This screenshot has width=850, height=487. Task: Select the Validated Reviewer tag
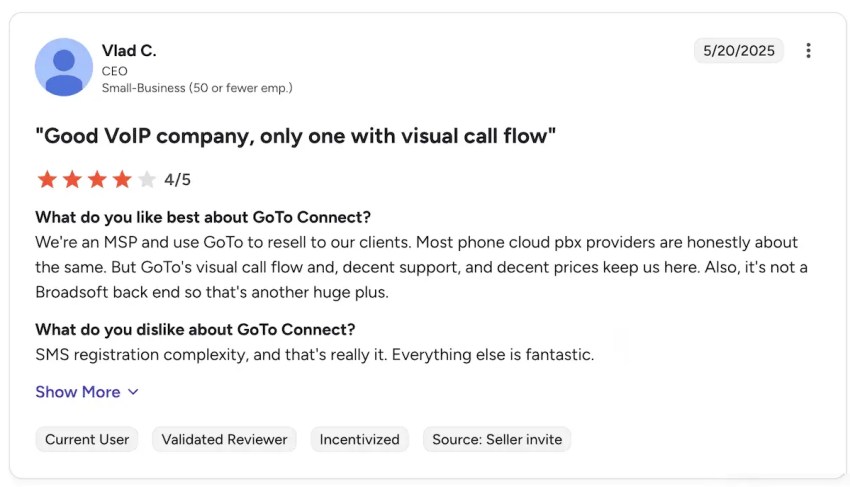tap(224, 439)
